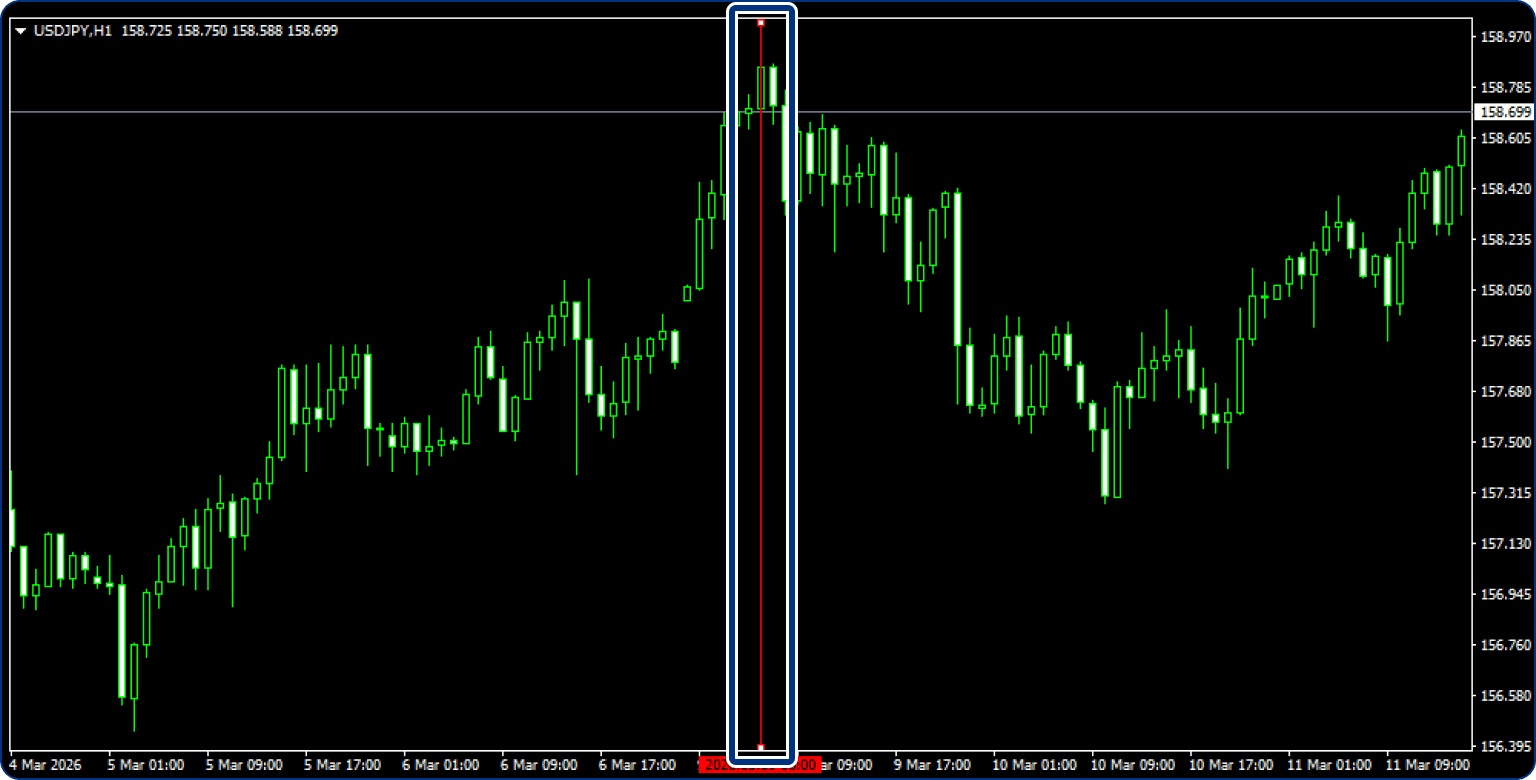Click the 157.500 level on the price scale
The width and height of the screenshot is (1536, 780).
pos(1505,442)
